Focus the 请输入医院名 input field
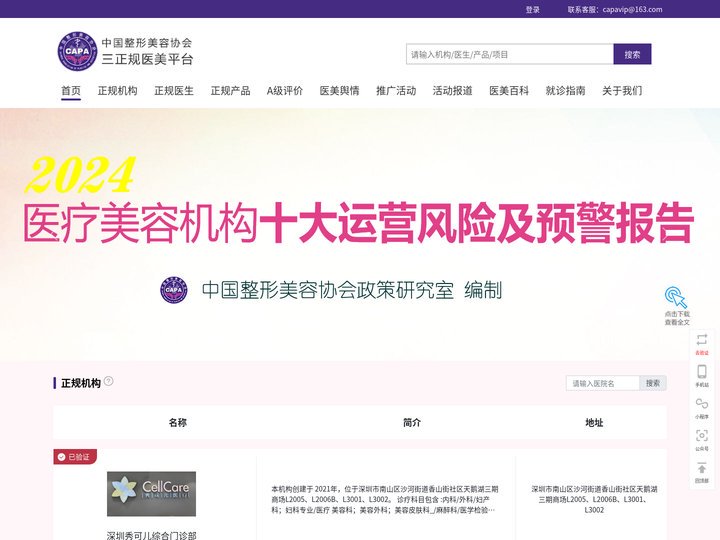This screenshot has width=720, height=540. pyautogui.click(x=602, y=383)
